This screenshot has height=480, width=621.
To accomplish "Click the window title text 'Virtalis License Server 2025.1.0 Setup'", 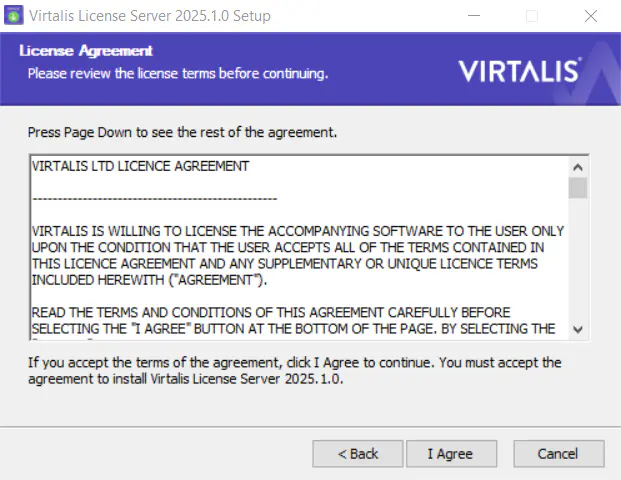I will [x=150, y=16].
